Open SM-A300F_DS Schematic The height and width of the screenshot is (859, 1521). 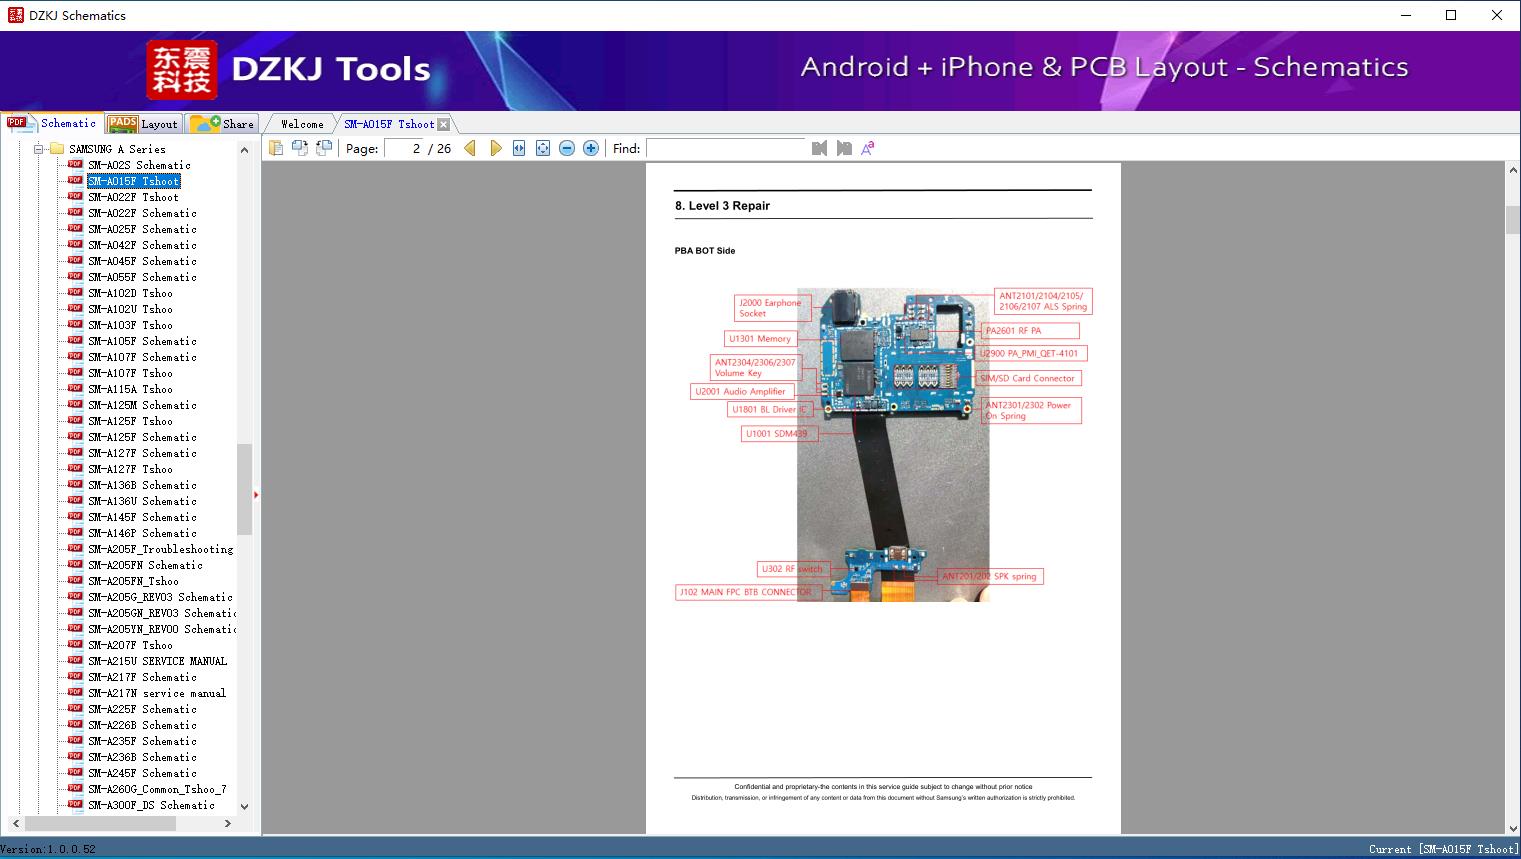[151, 805]
